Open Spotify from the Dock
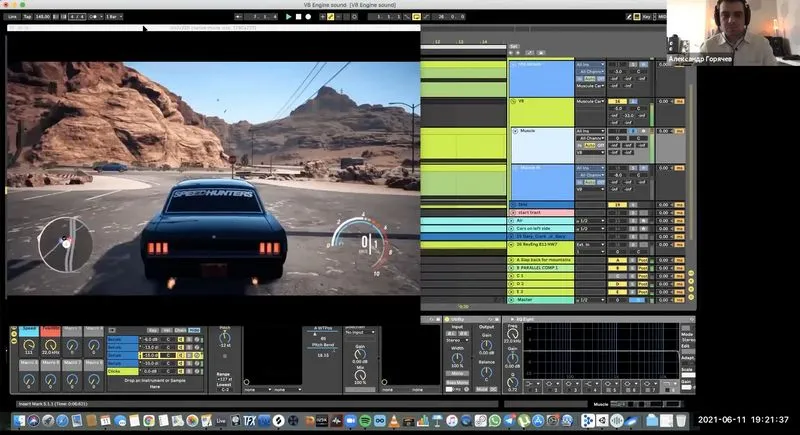The height and width of the screenshot is (435, 800). [x=365, y=421]
